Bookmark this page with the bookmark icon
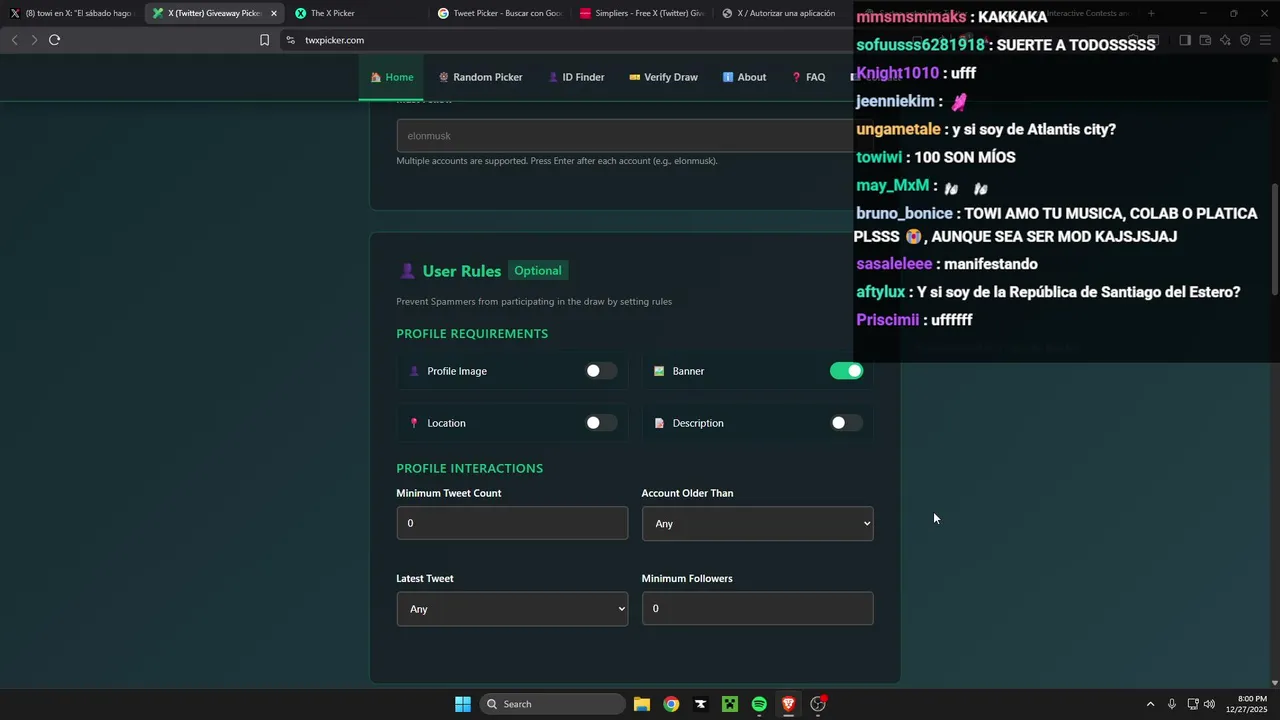The height and width of the screenshot is (720, 1280). click(x=264, y=40)
